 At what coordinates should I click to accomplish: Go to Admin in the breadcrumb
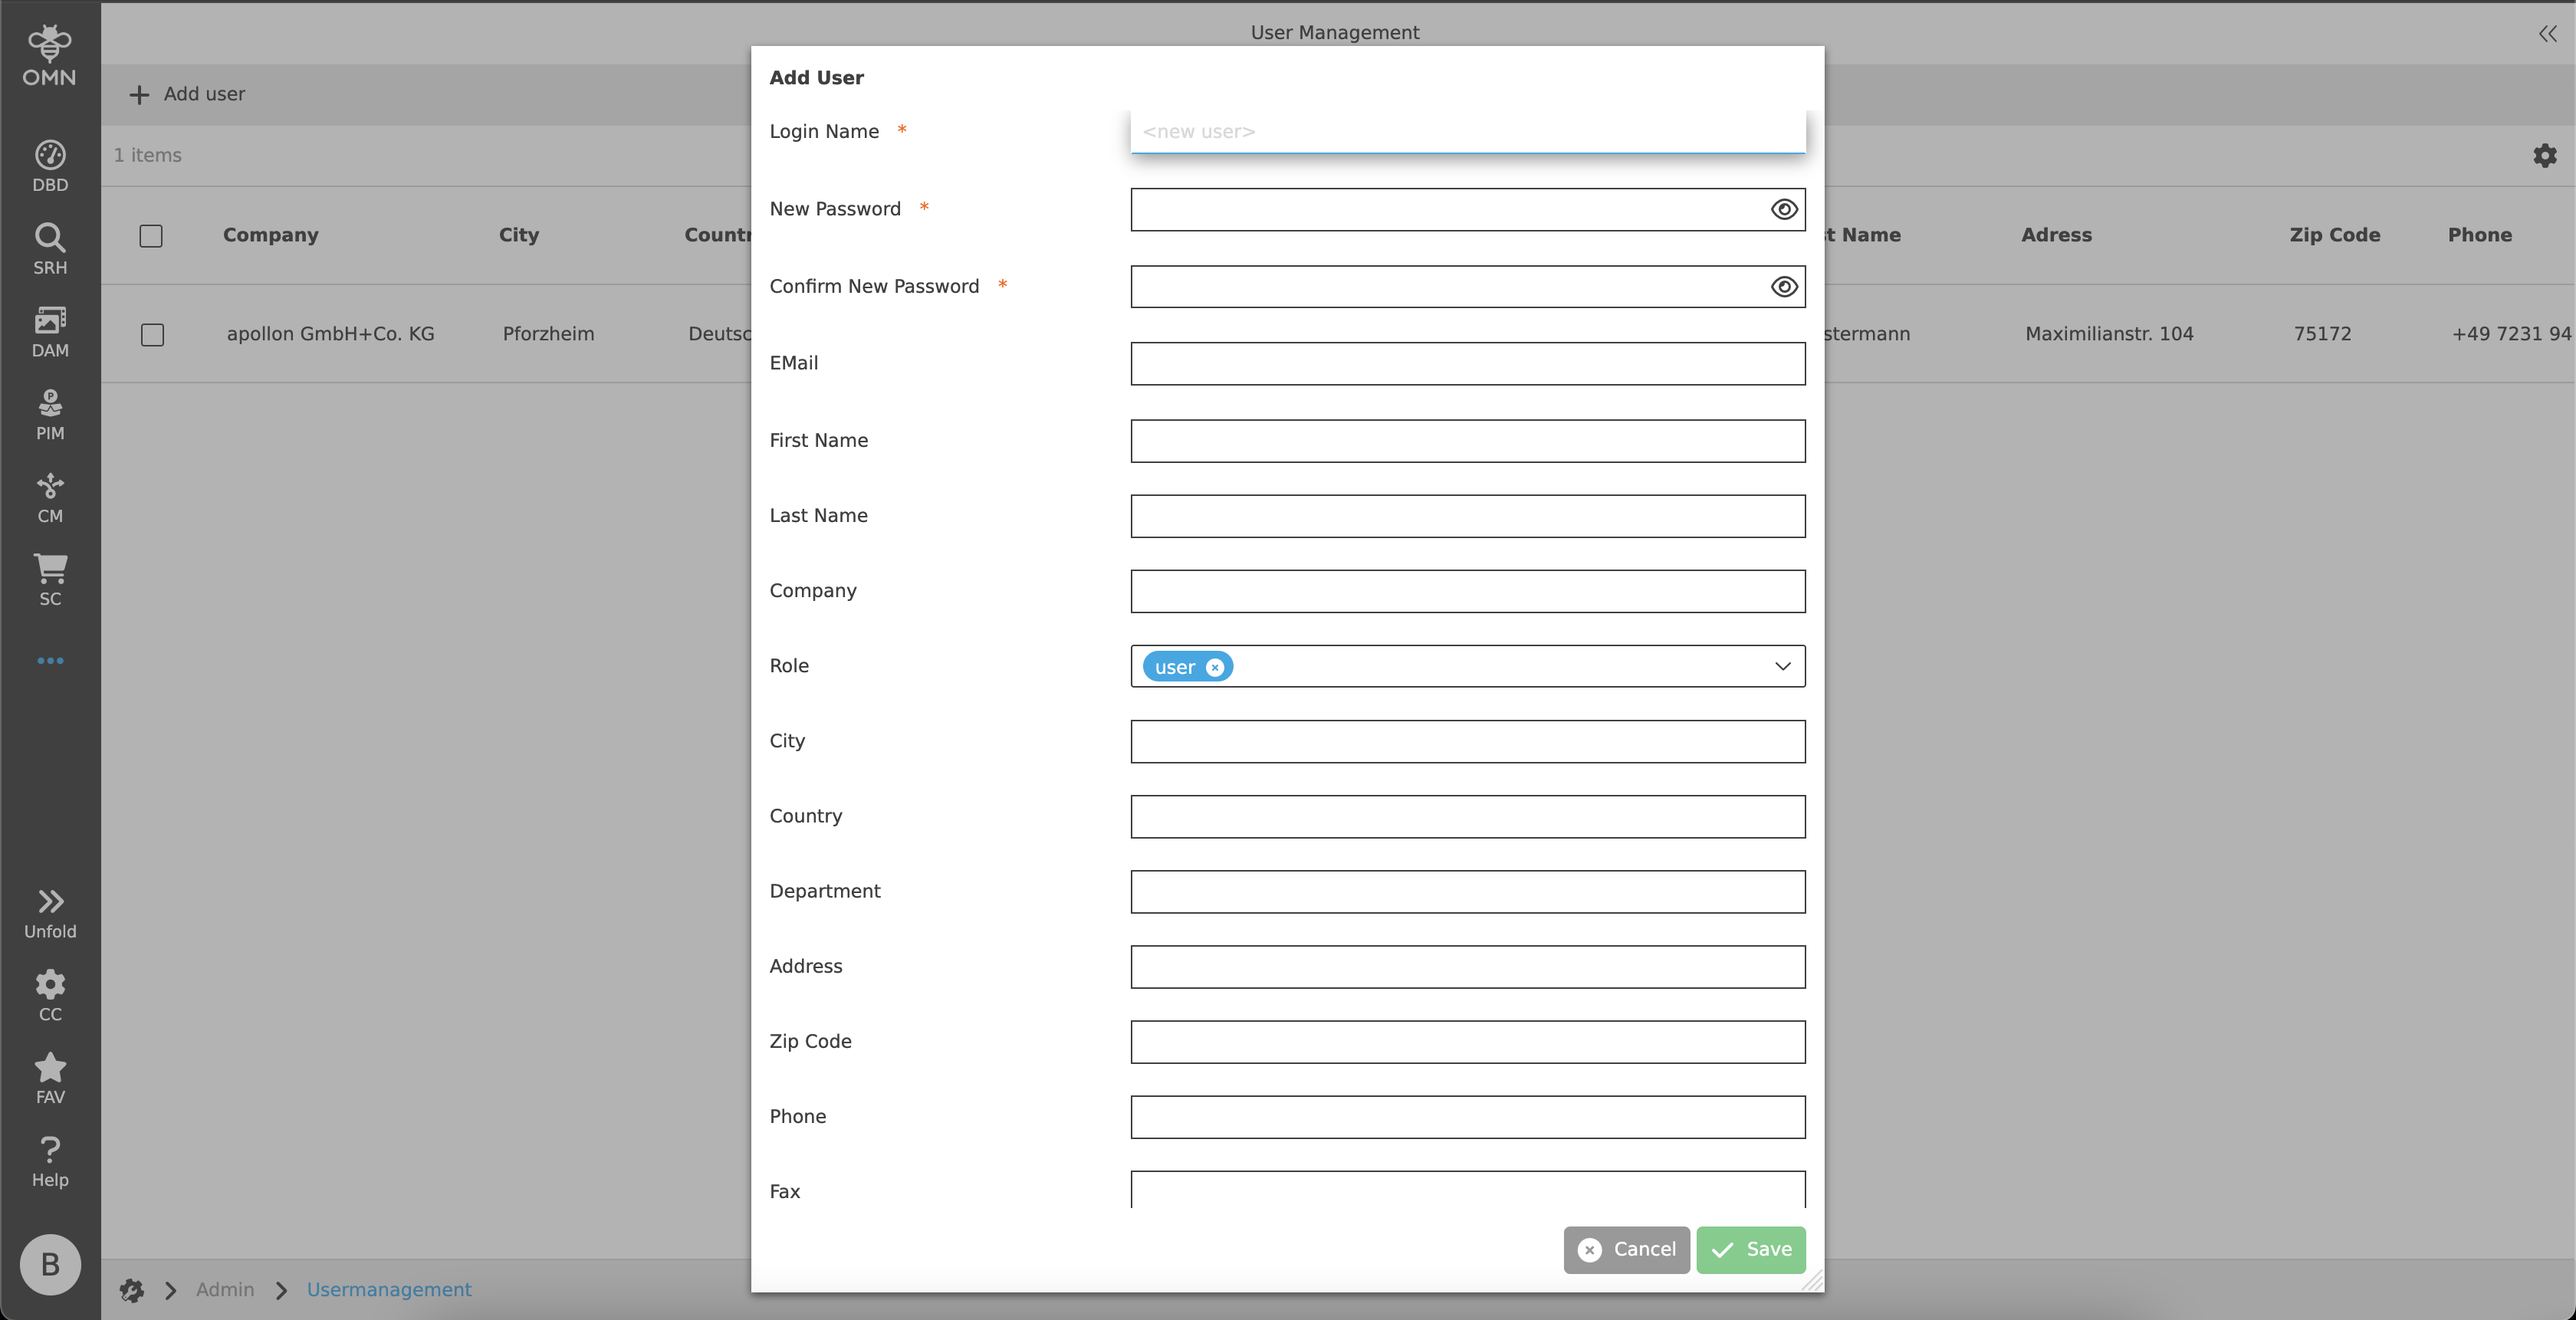click(x=224, y=1290)
